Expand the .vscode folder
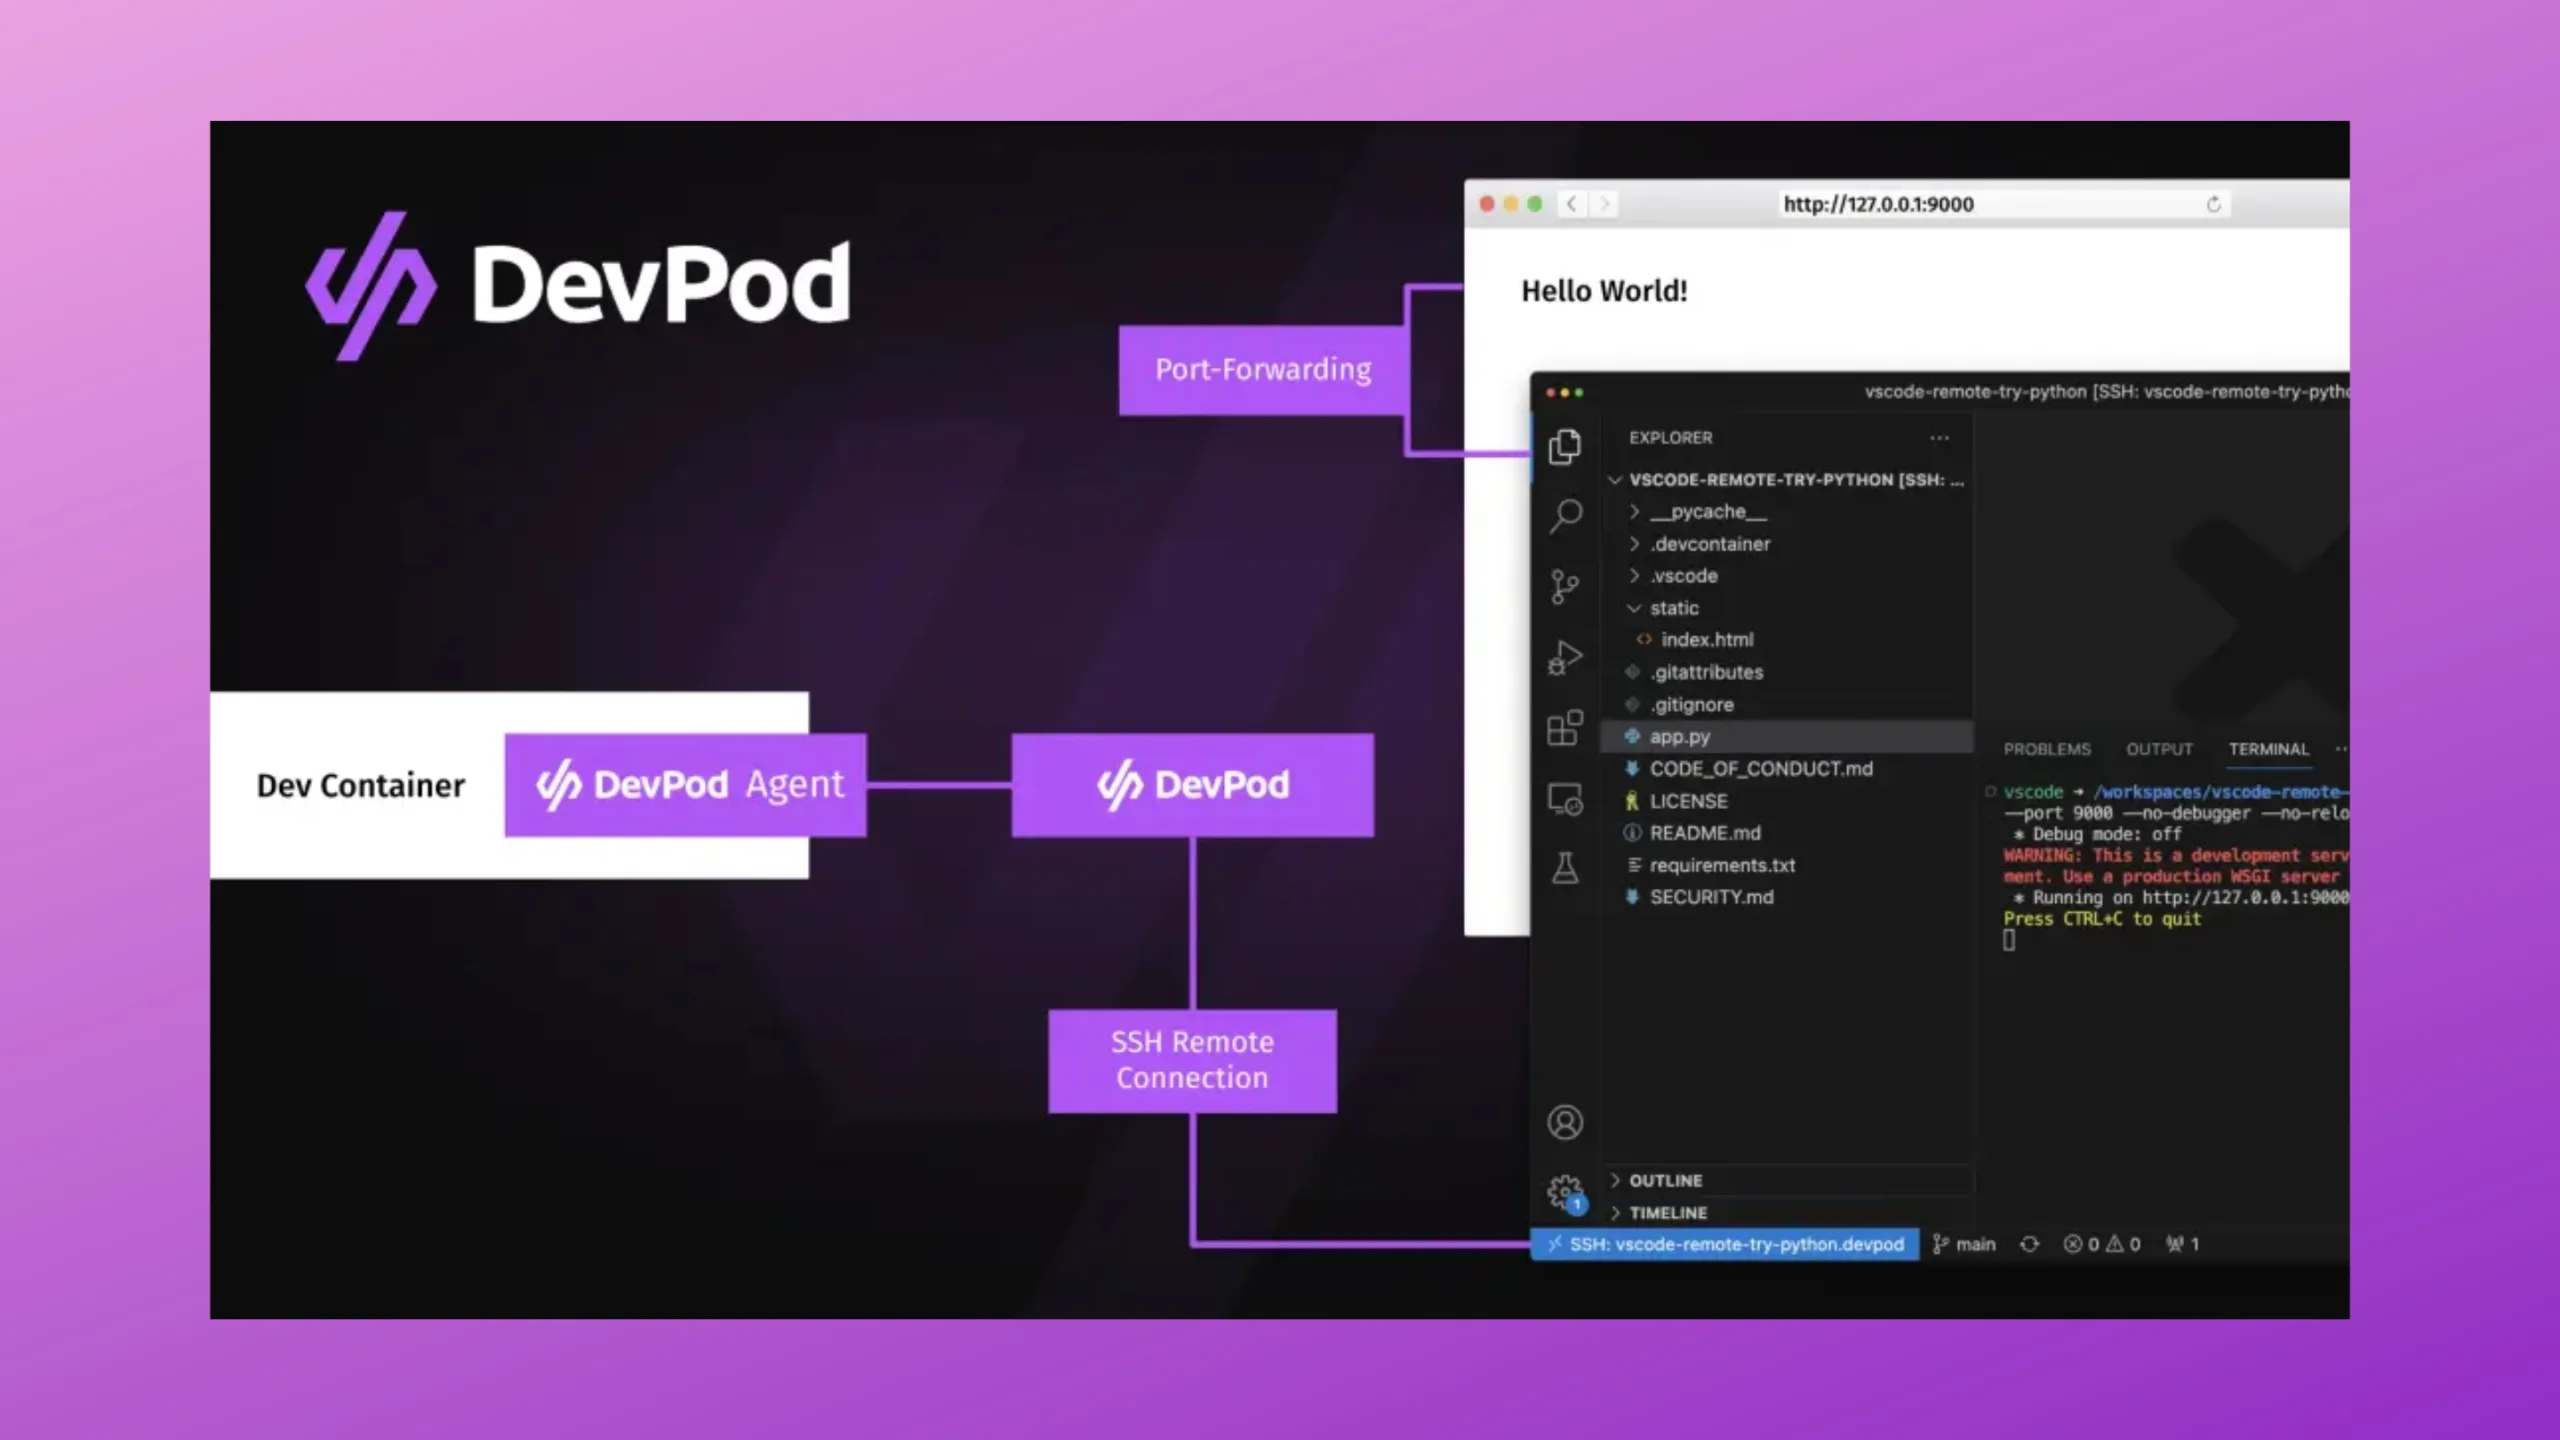 coord(1787,576)
